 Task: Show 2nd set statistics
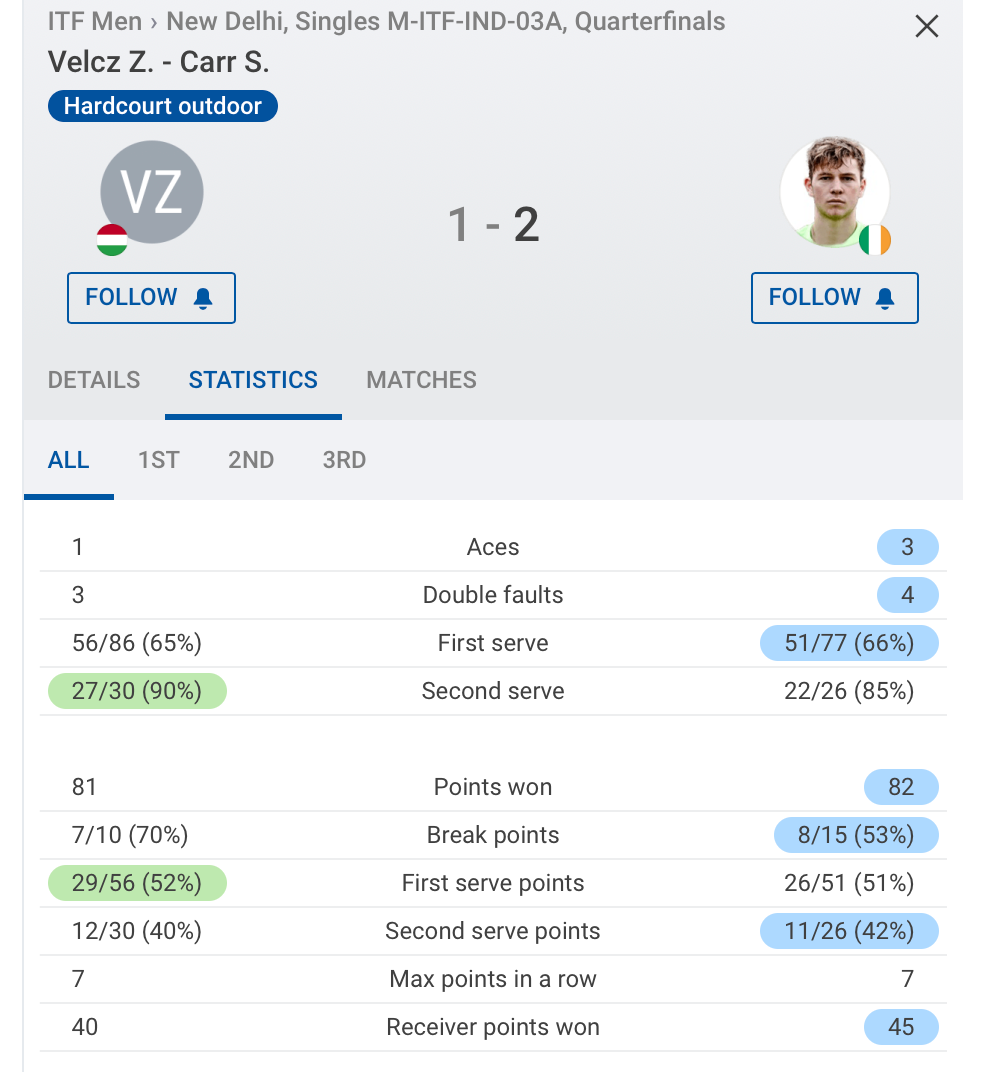tap(251, 460)
